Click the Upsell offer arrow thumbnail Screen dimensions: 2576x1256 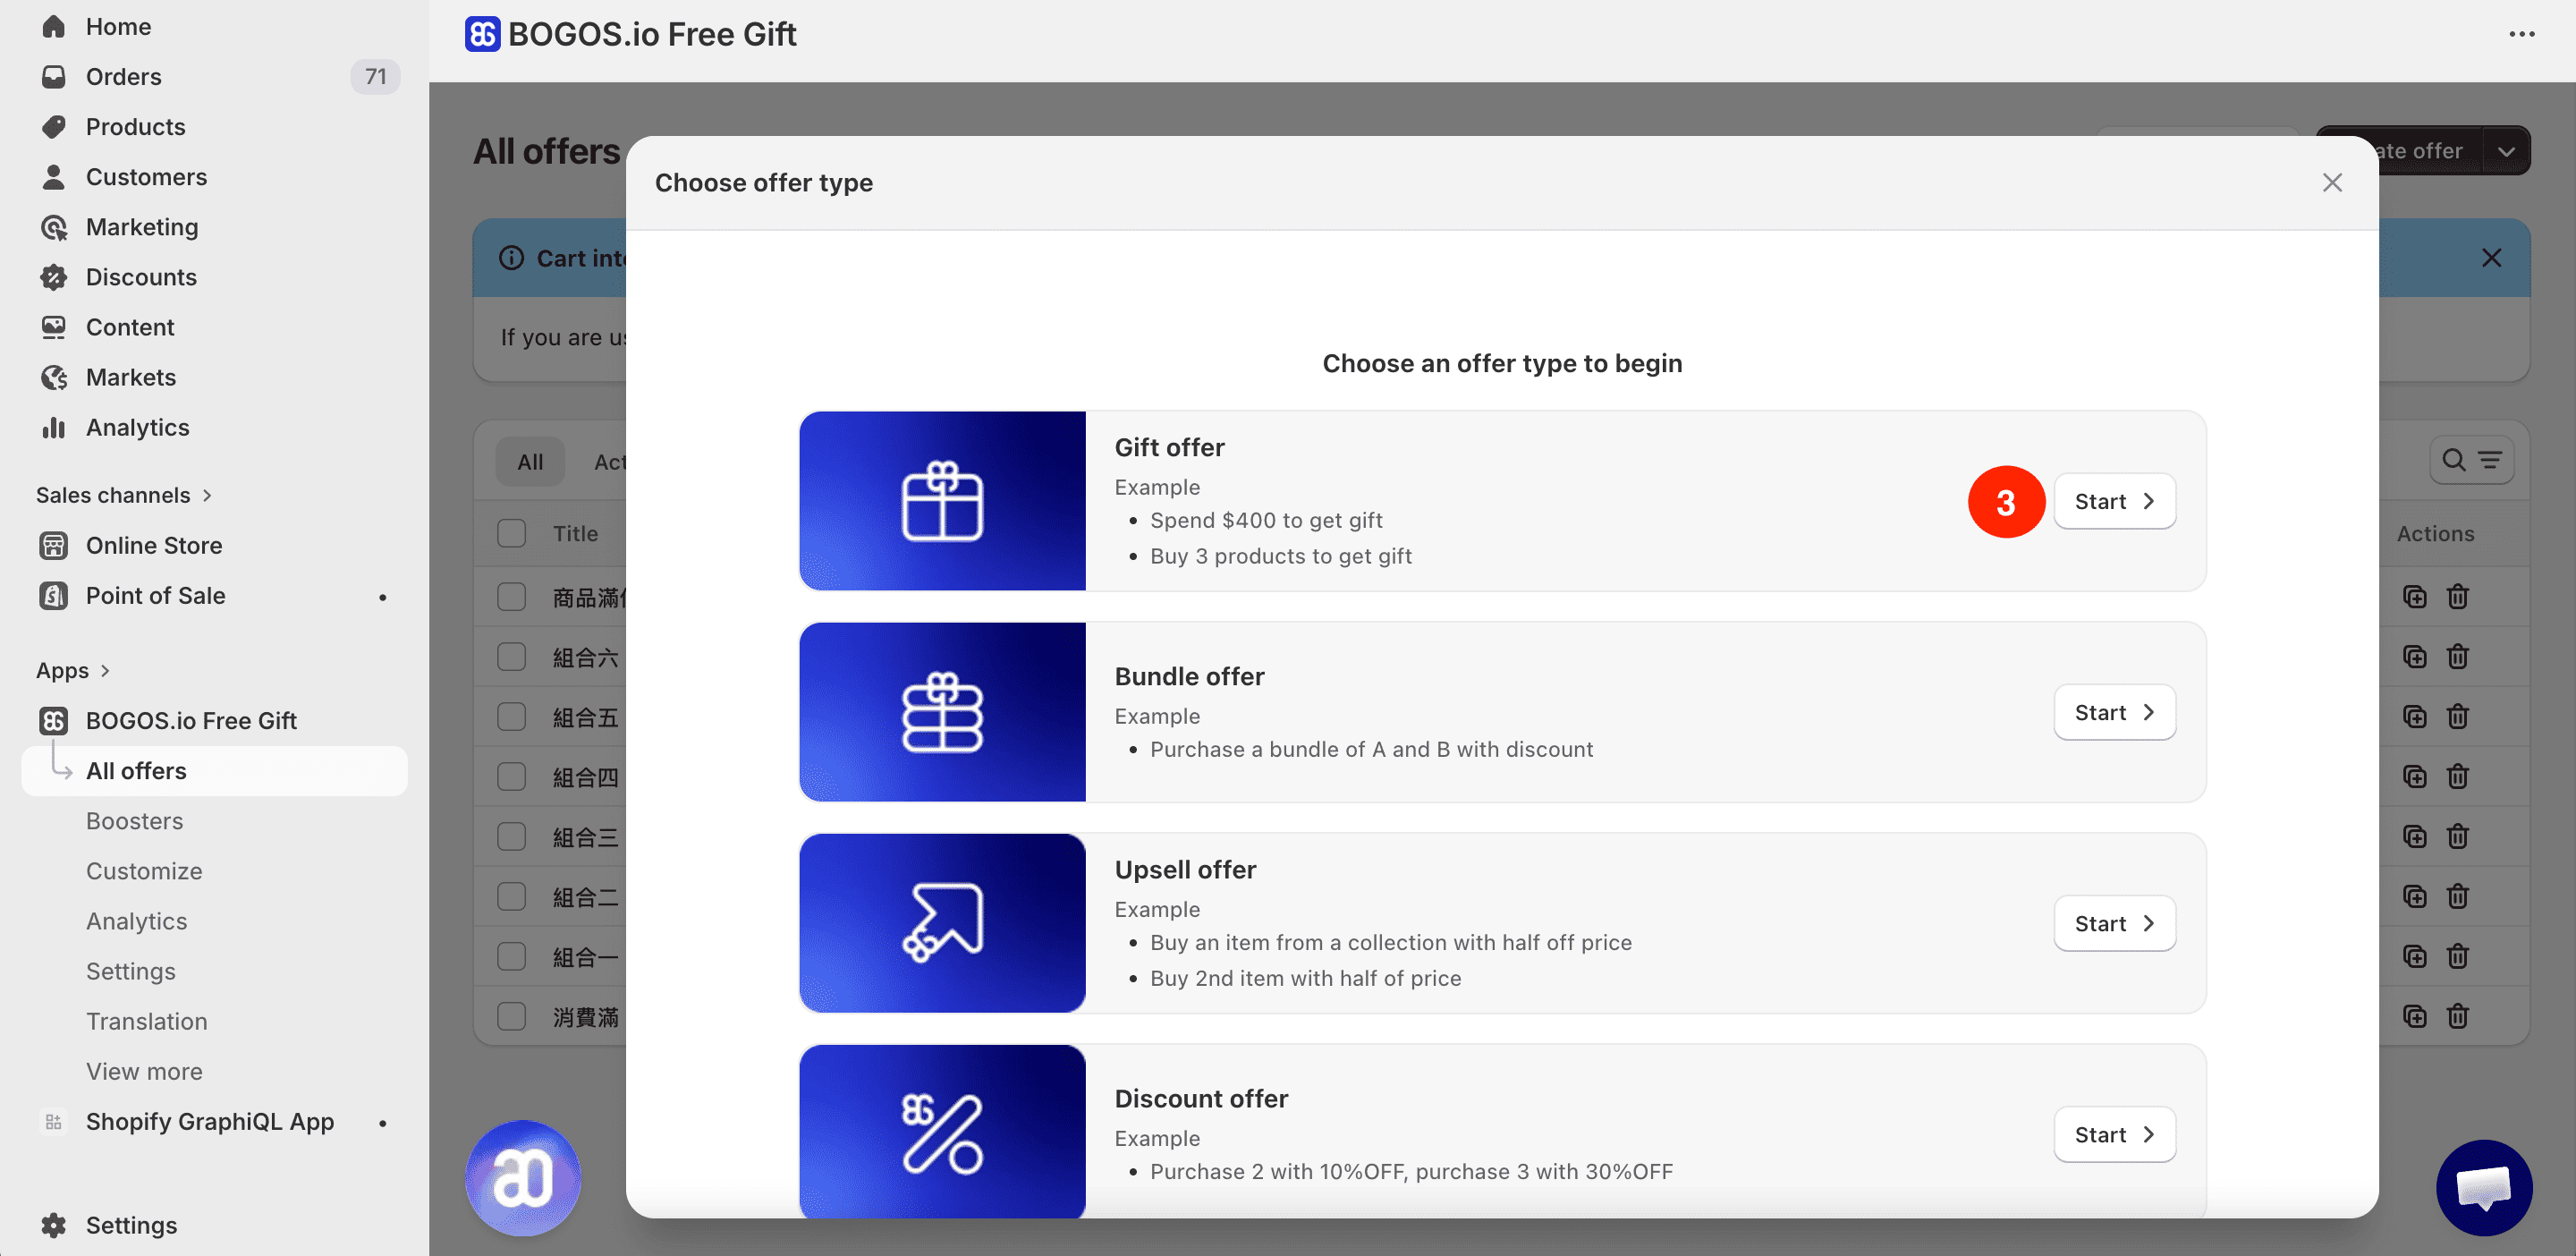click(x=942, y=923)
